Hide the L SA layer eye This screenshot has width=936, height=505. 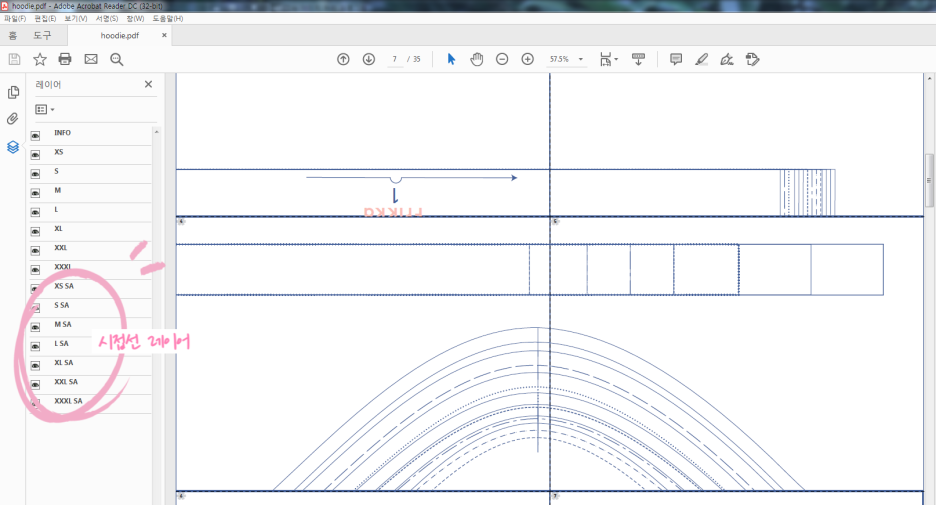[35, 346]
